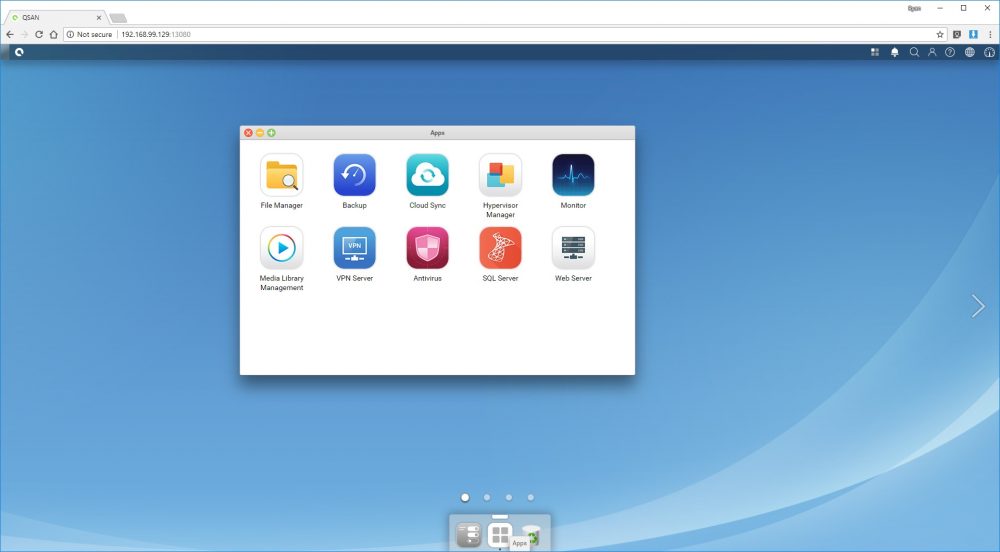1000x552 pixels.
Task: Go to browser home page
Action: [x=54, y=34]
